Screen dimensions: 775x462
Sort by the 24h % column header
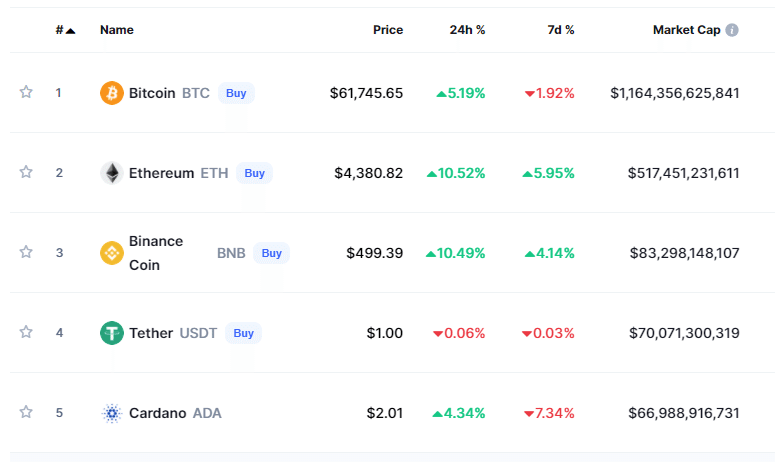(467, 30)
